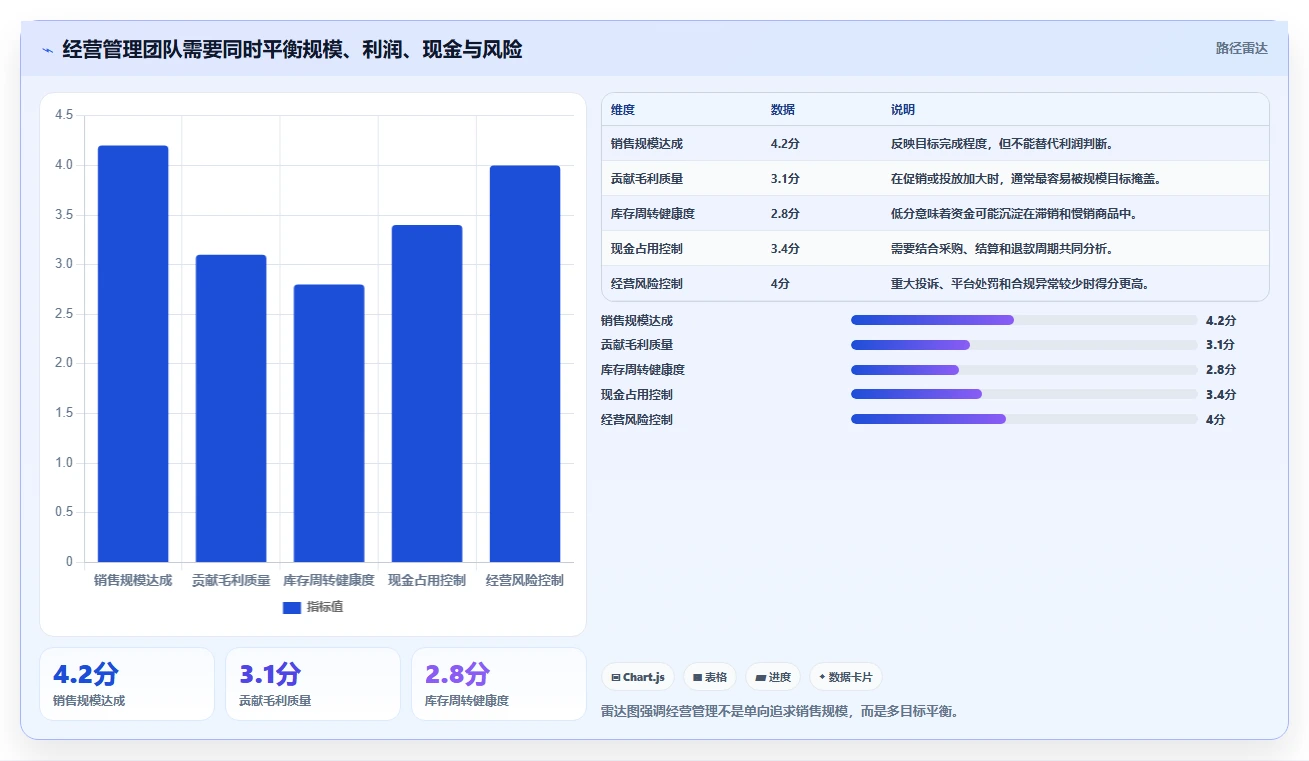This screenshot has height=761, width=1309.
Task: Click the 销售规模达成 bar in chart
Action: pyautogui.click(x=133, y=354)
